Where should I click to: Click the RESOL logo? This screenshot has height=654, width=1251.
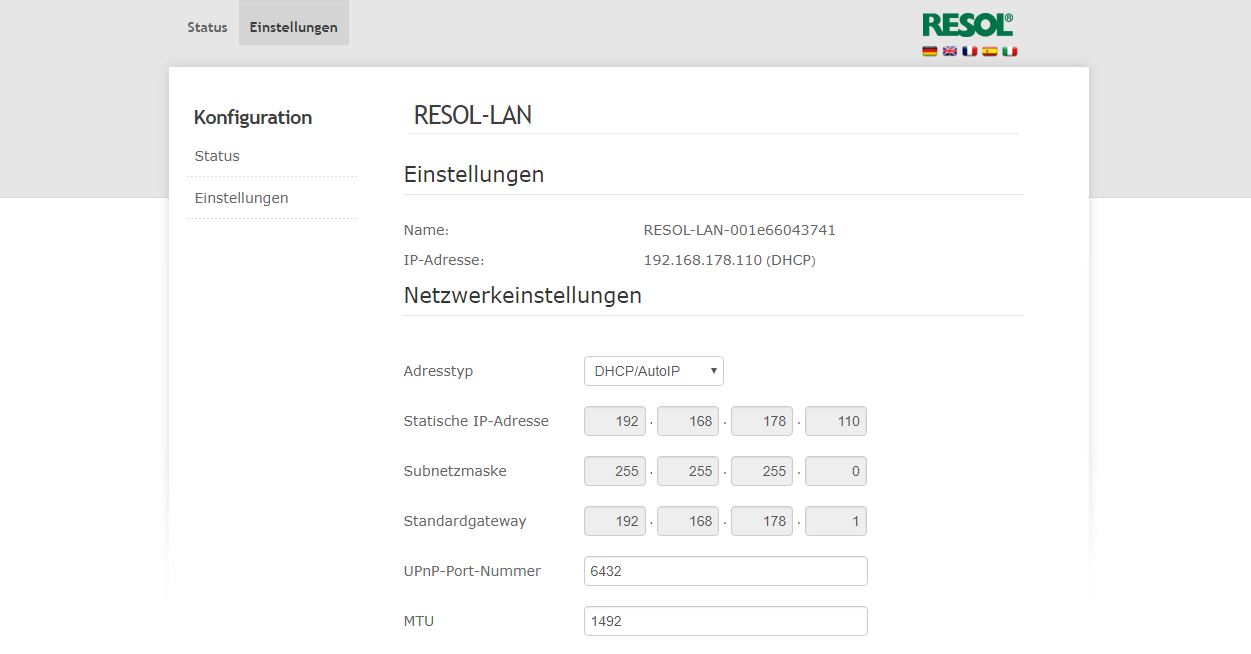click(x=968, y=25)
